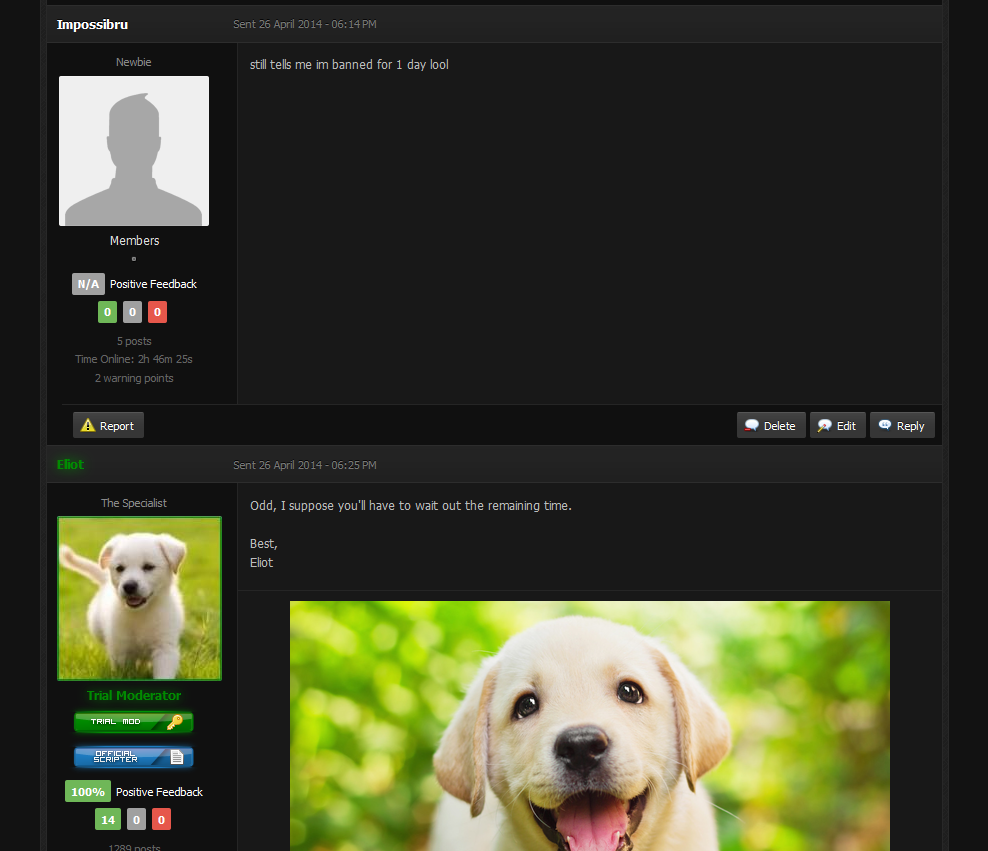This screenshot has width=988, height=851.
Task: Click the 'Trial Moderator' group label
Action: (x=134, y=695)
